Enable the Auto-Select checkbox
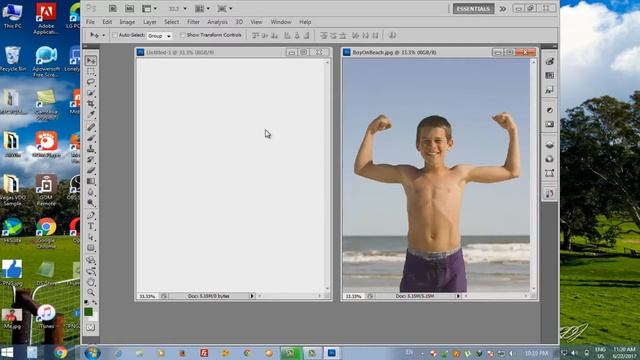The image size is (640, 360). 115,35
